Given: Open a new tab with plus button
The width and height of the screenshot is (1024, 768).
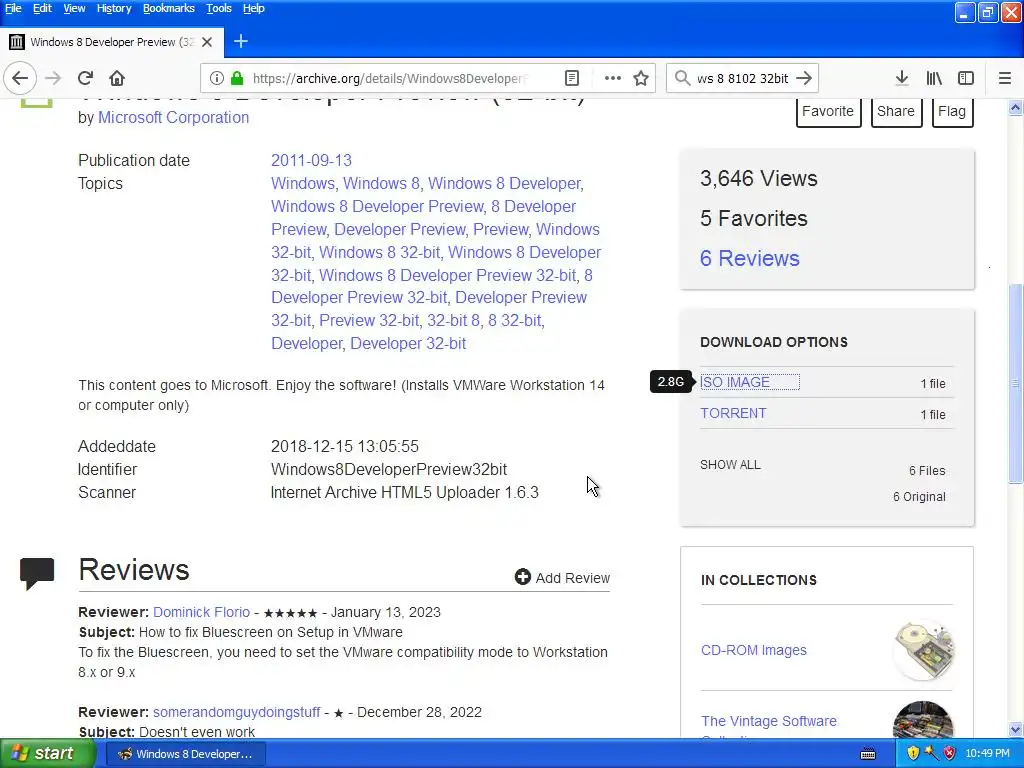Looking at the screenshot, I should (x=240, y=42).
